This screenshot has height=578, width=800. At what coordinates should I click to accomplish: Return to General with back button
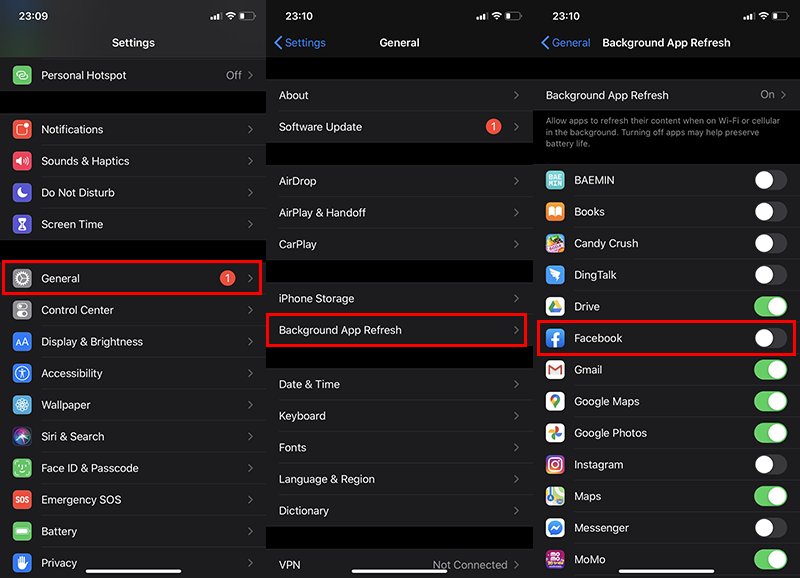[x=566, y=43]
